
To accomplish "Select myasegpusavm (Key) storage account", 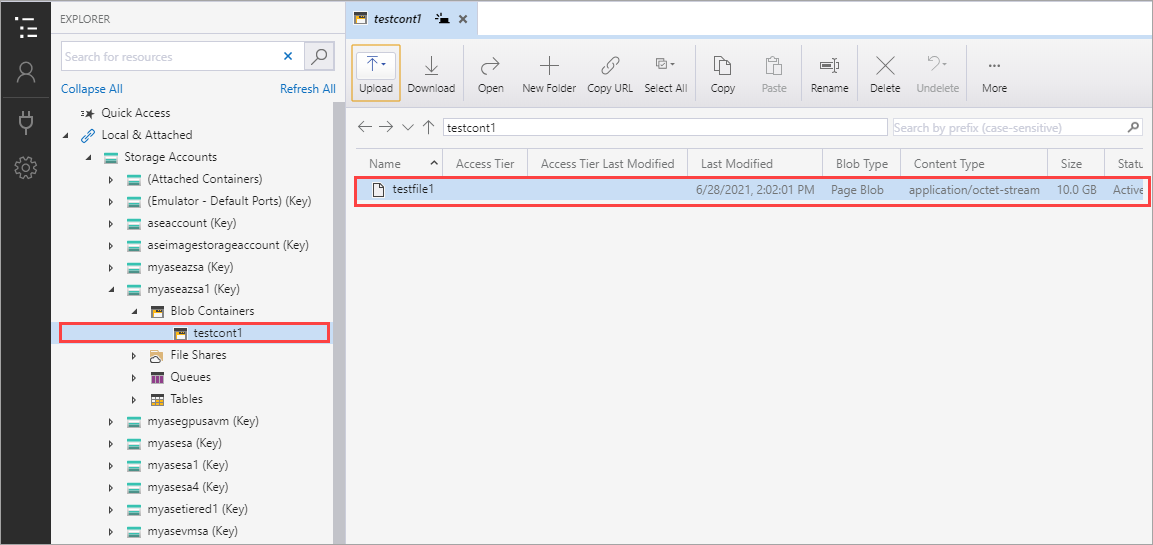I will 203,421.
